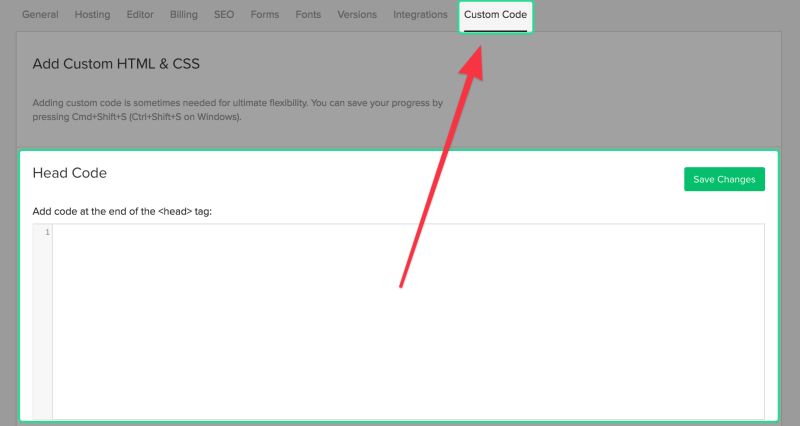
Task: Go to the Integrations tab
Action: (x=420, y=15)
